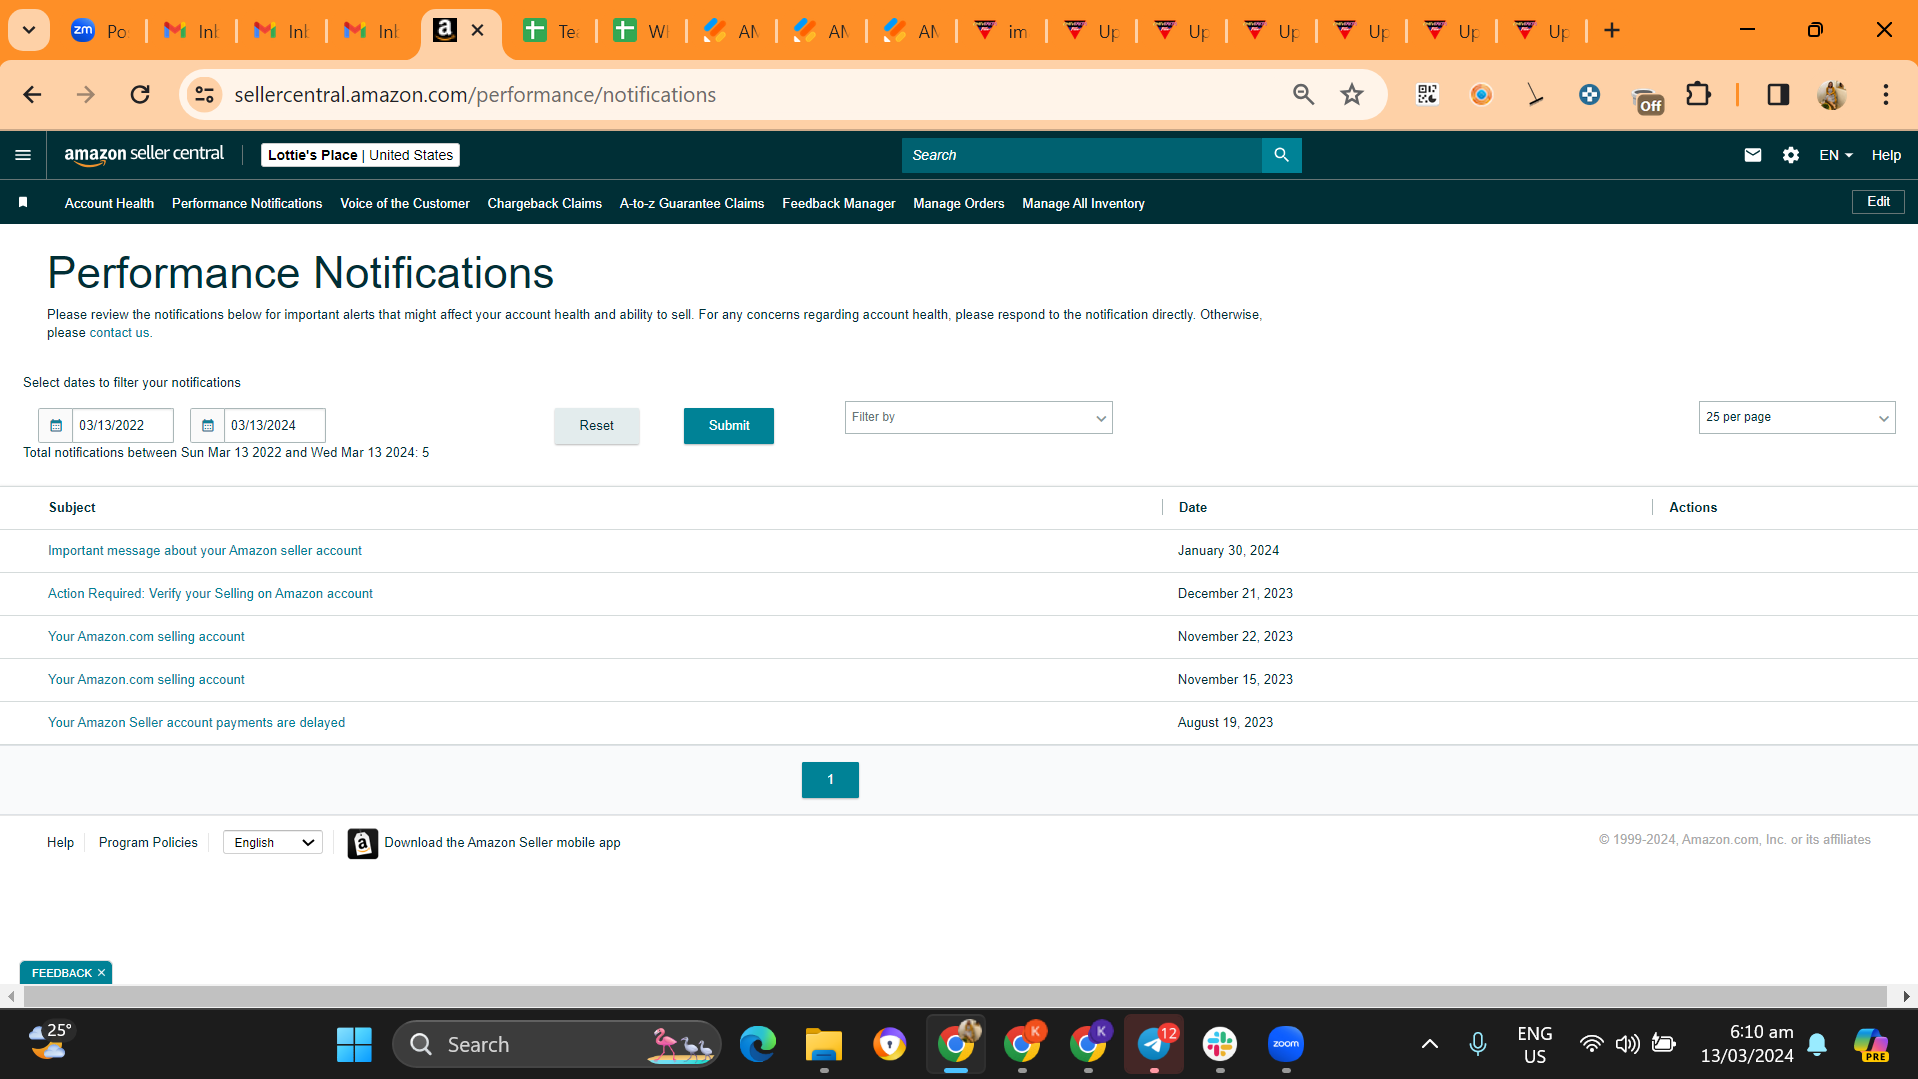This screenshot has height=1079, width=1918.
Task: Open Manage All Inventory
Action: [x=1083, y=204]
